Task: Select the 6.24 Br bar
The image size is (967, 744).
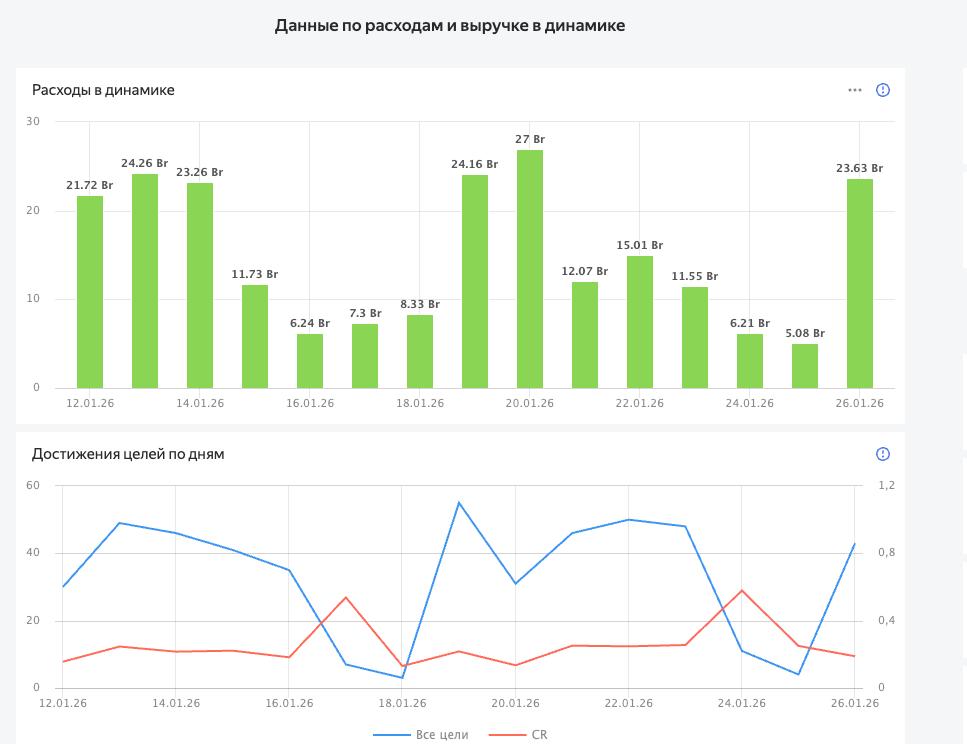Action: click(310, 361)
